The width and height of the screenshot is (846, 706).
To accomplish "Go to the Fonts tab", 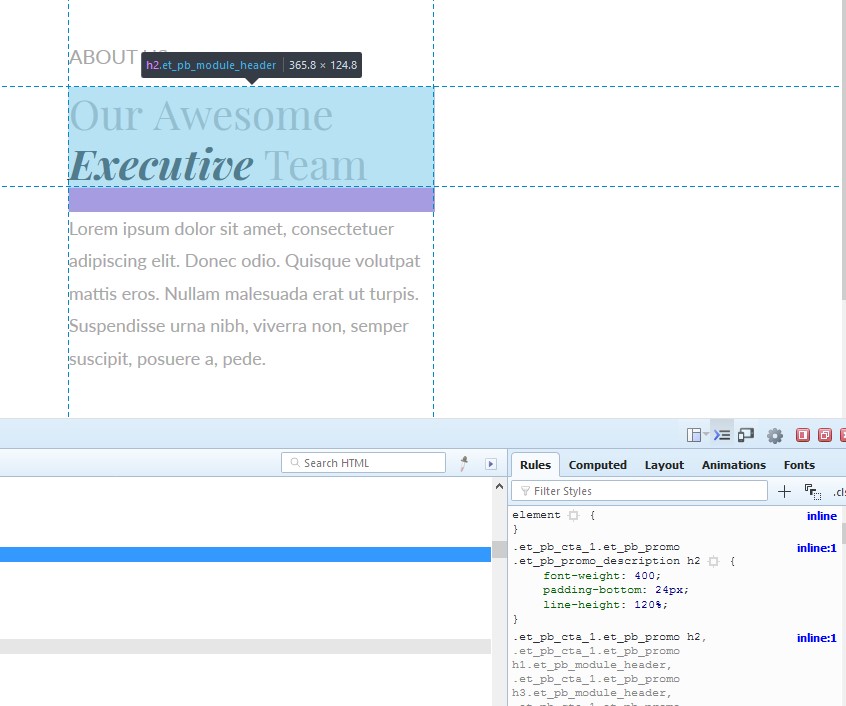I will [x=799, y=465].
